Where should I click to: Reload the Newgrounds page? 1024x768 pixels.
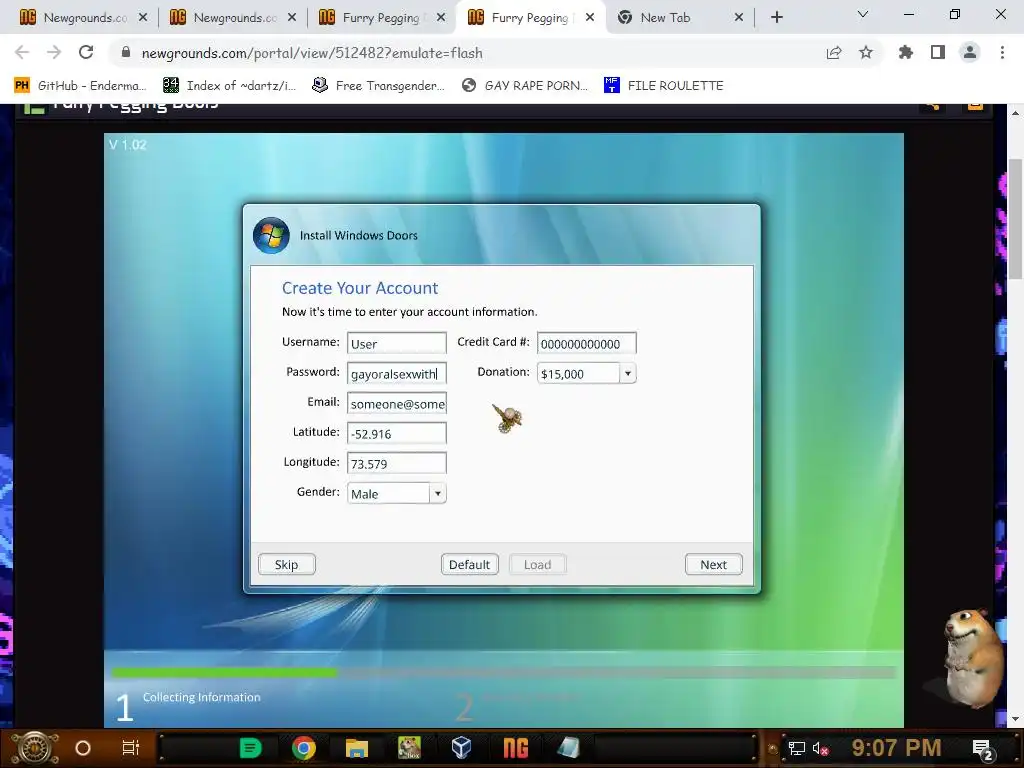click(86, 52)
